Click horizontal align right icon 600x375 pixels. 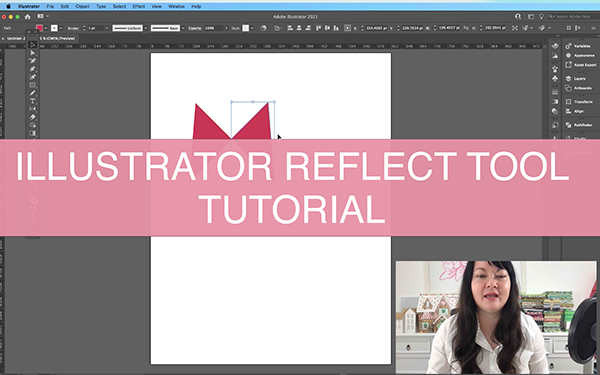[308, 28]
